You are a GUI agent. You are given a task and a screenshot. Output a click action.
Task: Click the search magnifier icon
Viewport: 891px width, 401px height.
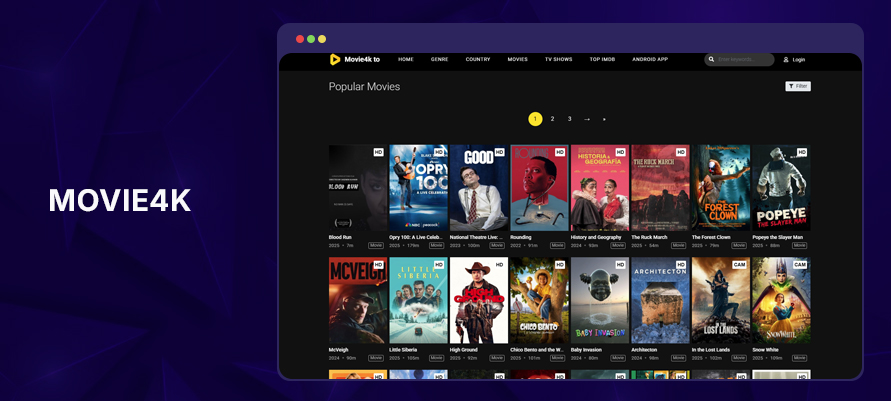(x=711, y=60)
